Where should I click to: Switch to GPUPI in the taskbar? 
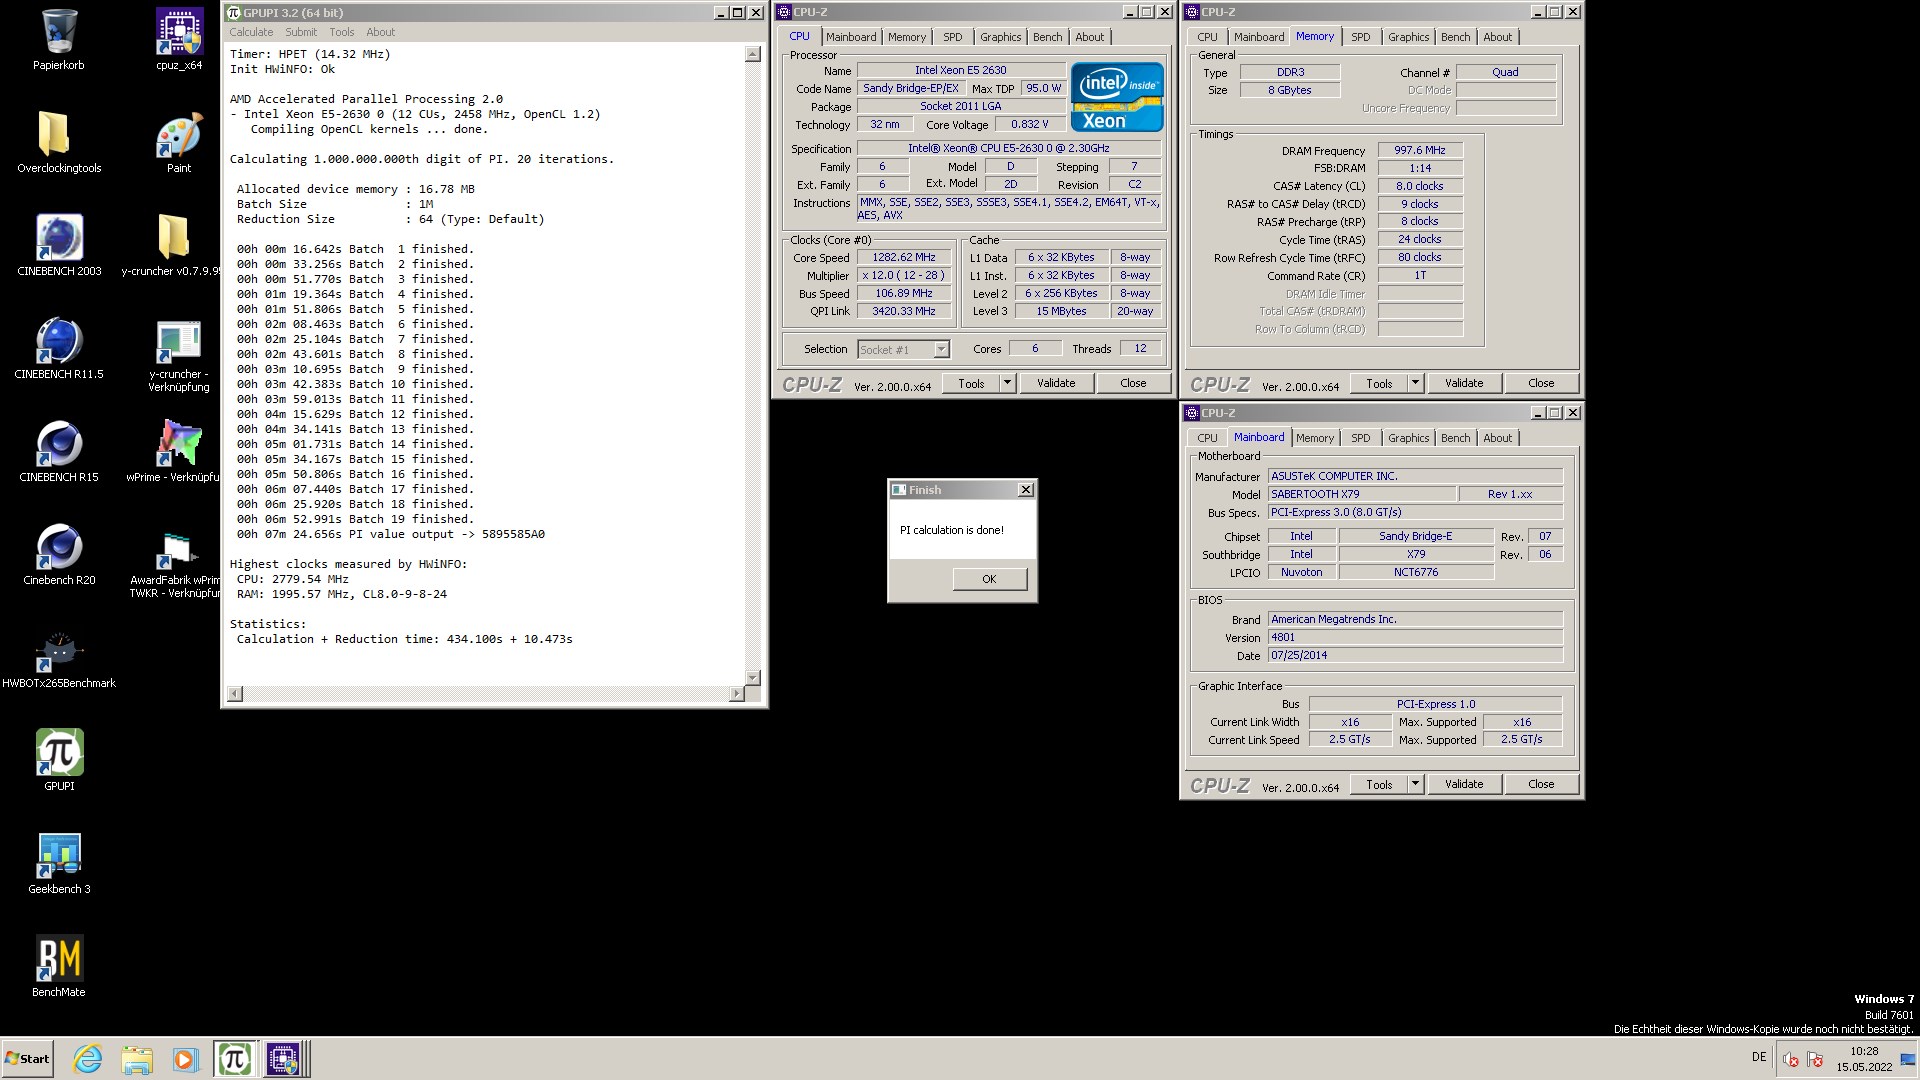234,1059
